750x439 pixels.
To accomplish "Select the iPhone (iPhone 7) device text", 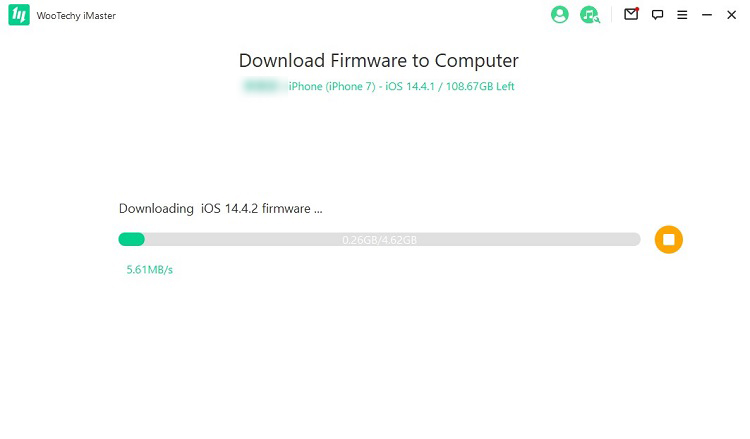I will point(332,87).
